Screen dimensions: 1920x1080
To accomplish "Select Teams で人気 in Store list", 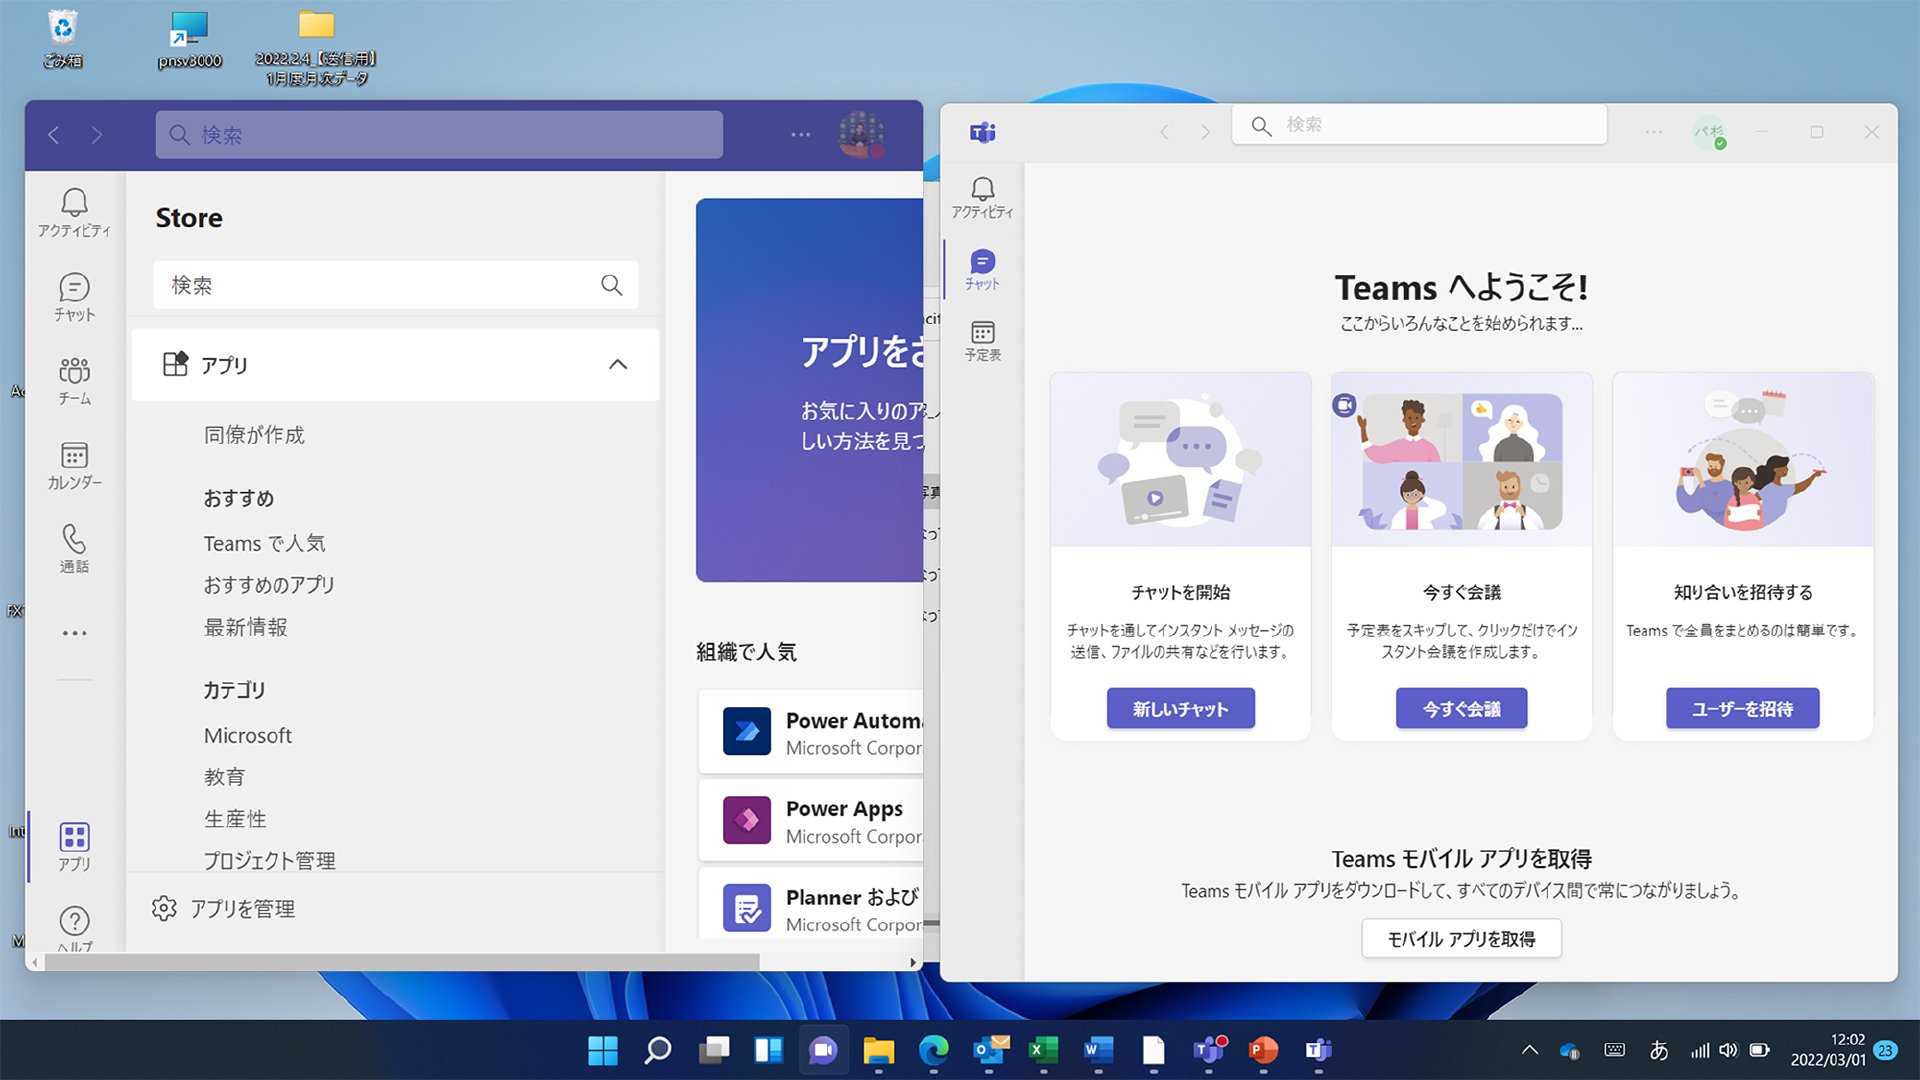I will [x=264, y=543].
